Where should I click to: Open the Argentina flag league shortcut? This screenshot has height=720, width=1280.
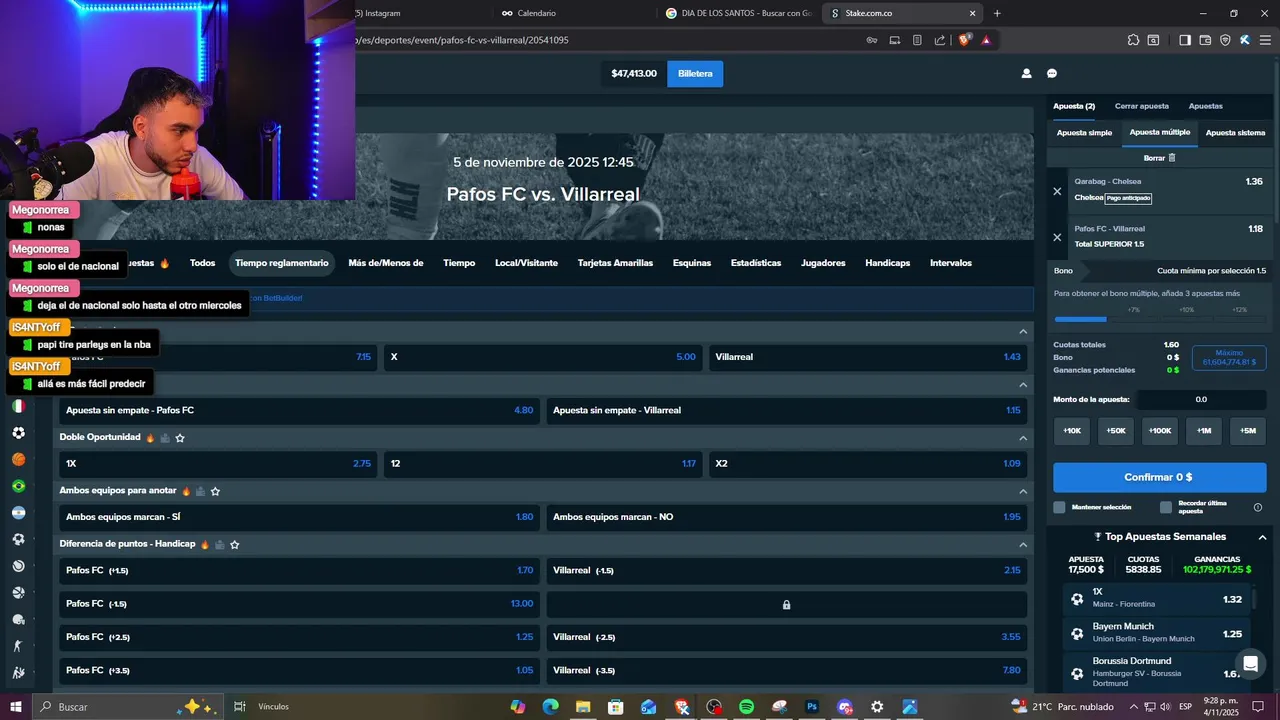[x=18, y=513]
